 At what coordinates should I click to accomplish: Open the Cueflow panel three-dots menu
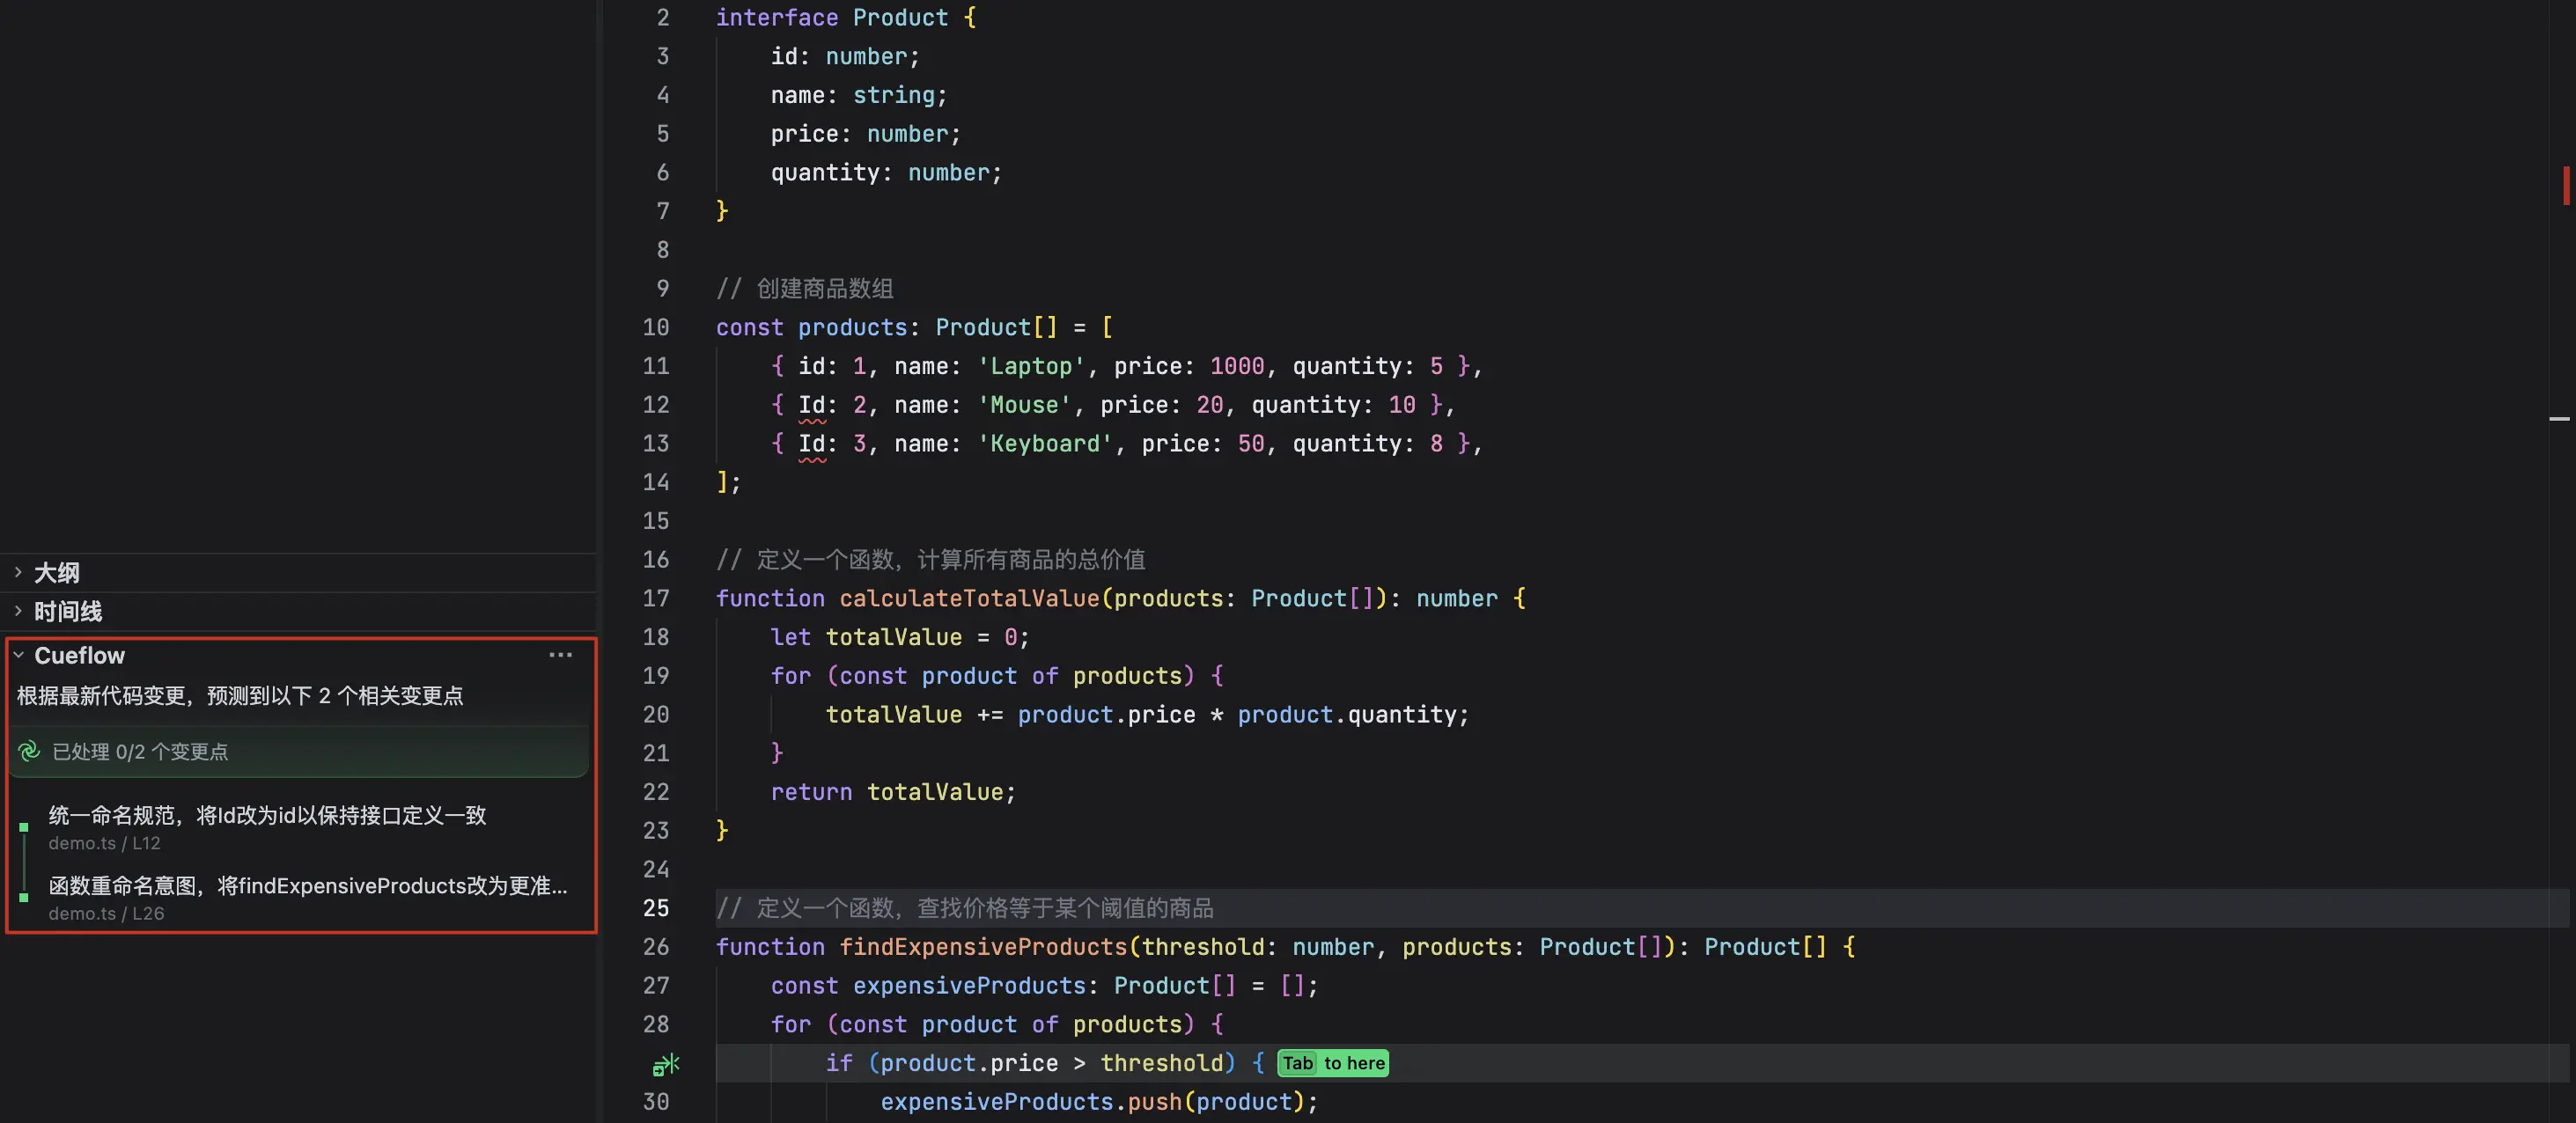[x=560, y=655]
